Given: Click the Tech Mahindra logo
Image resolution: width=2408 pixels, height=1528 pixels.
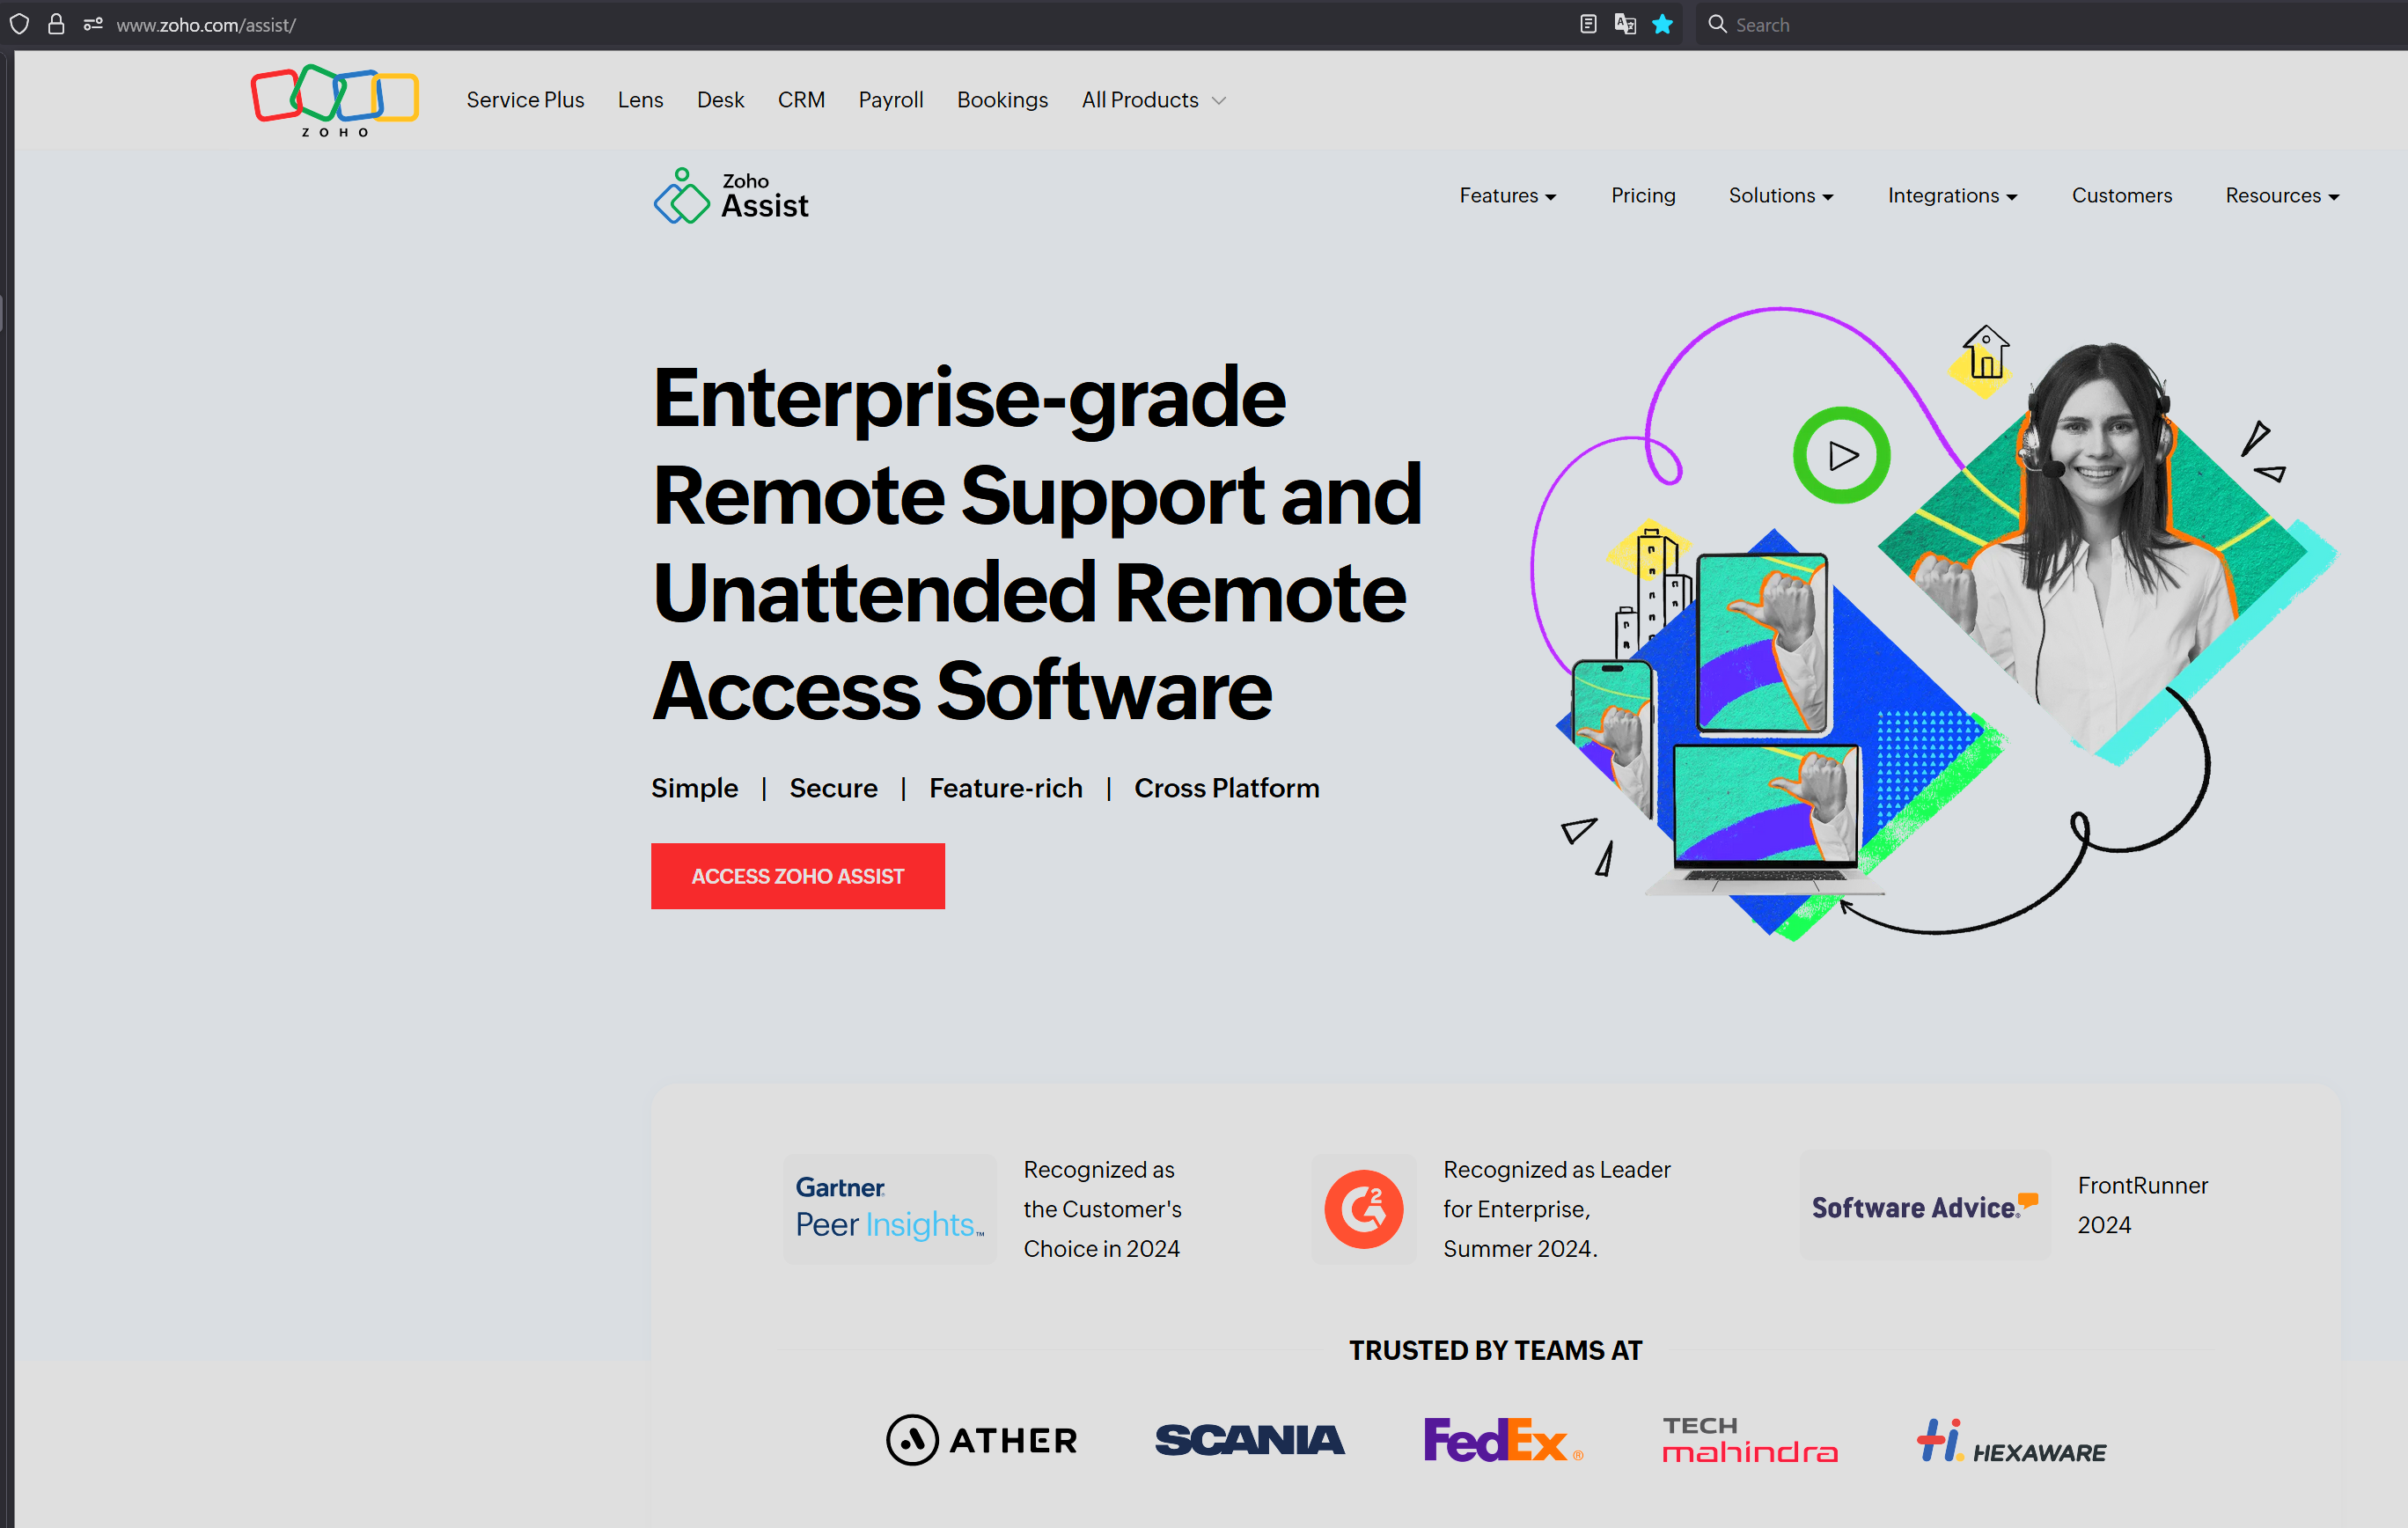Looking at the screenshot, I should 1750,1440.
